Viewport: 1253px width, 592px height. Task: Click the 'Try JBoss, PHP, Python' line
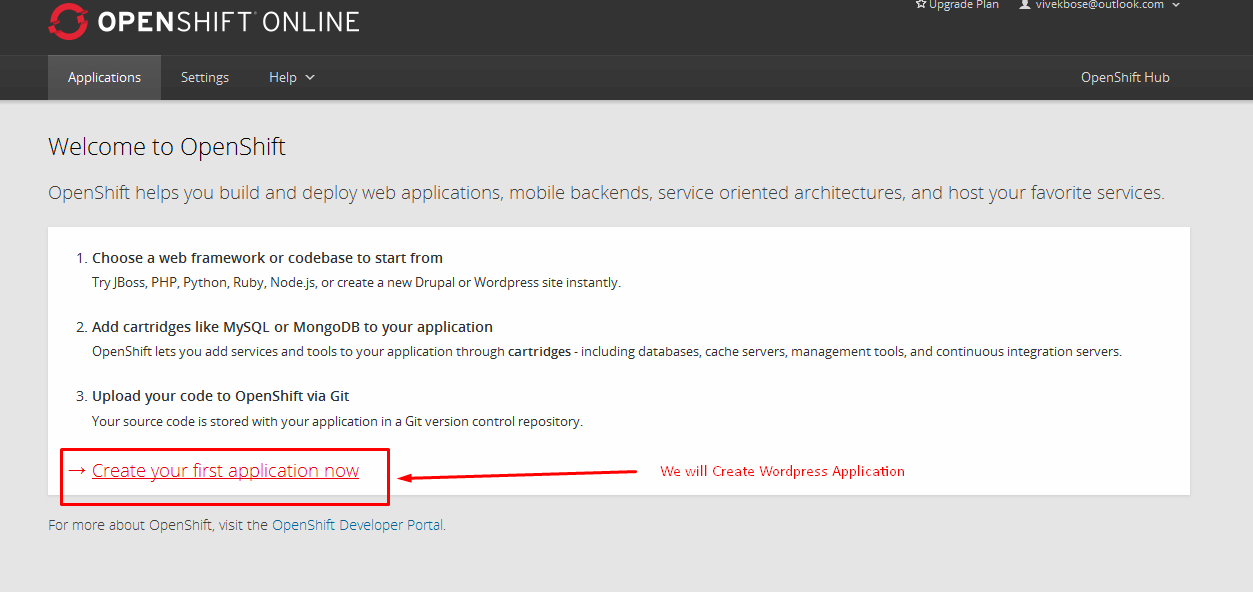(356, 283)
